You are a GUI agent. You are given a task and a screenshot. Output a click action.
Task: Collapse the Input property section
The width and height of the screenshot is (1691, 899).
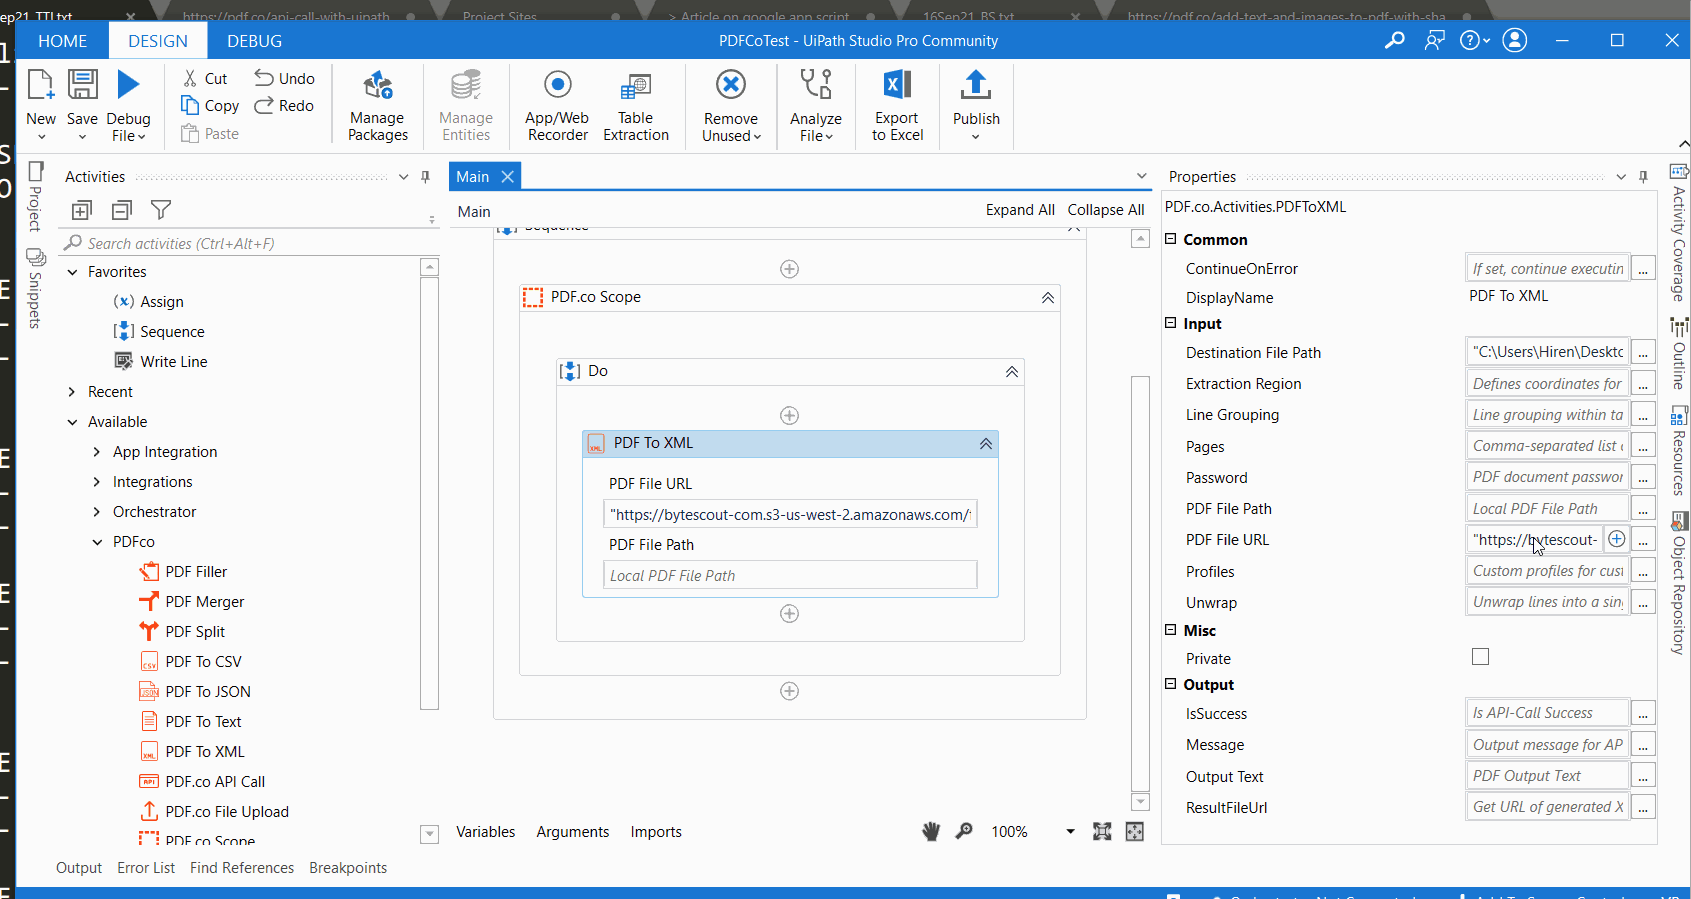coord(1170,323)
